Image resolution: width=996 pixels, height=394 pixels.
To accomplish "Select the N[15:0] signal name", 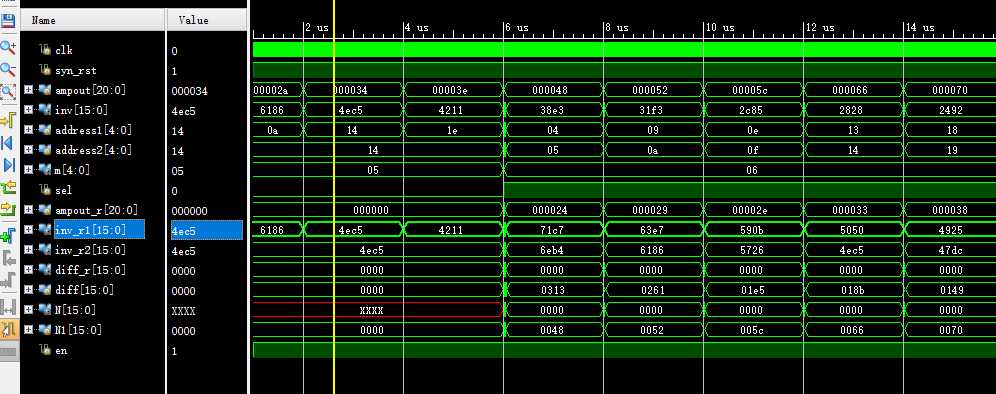I will tap(76, 310).
